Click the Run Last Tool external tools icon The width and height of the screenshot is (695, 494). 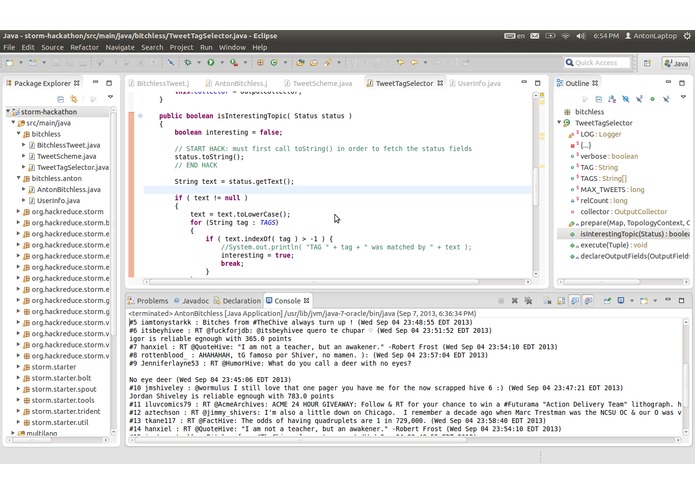234,63
